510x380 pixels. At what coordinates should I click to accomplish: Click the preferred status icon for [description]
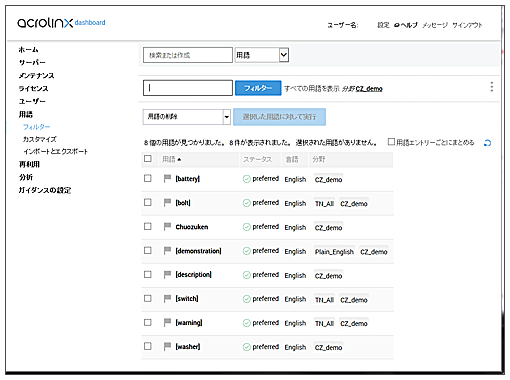247,275
